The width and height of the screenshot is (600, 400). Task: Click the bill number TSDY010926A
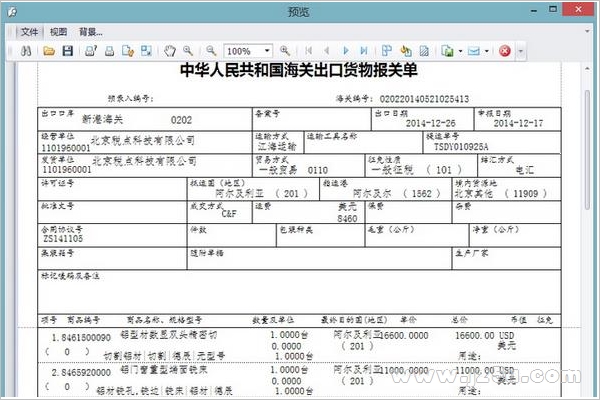point(461,147)
